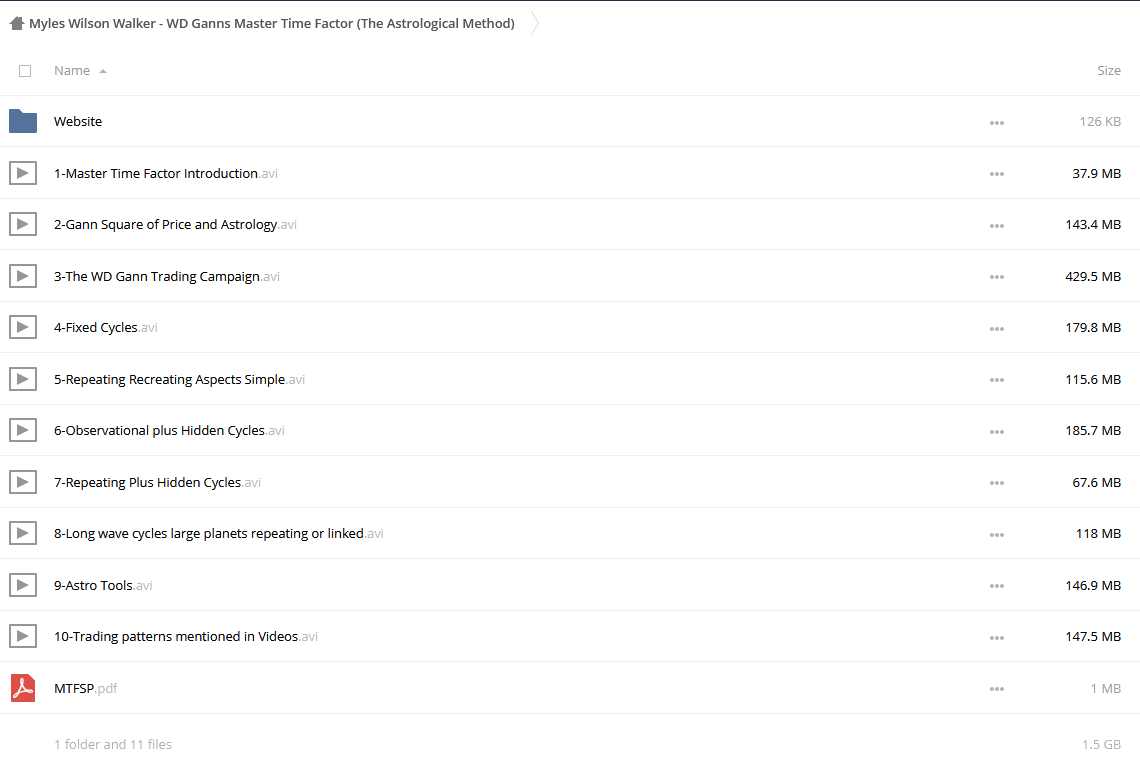This screenshot has height=763, width=1140.
Task: Click video icon for 2-Gann Square of Price
Action: click(x=23, y=224)
